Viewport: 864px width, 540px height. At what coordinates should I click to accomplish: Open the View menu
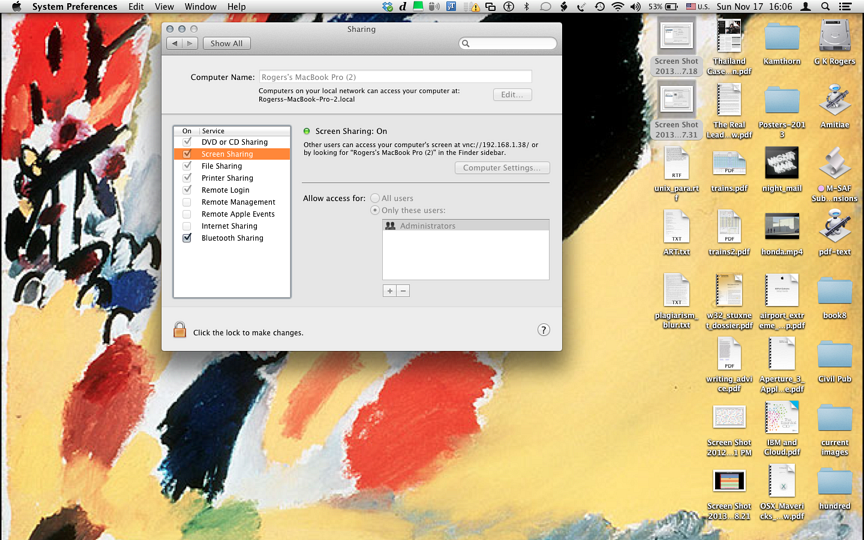164,7
